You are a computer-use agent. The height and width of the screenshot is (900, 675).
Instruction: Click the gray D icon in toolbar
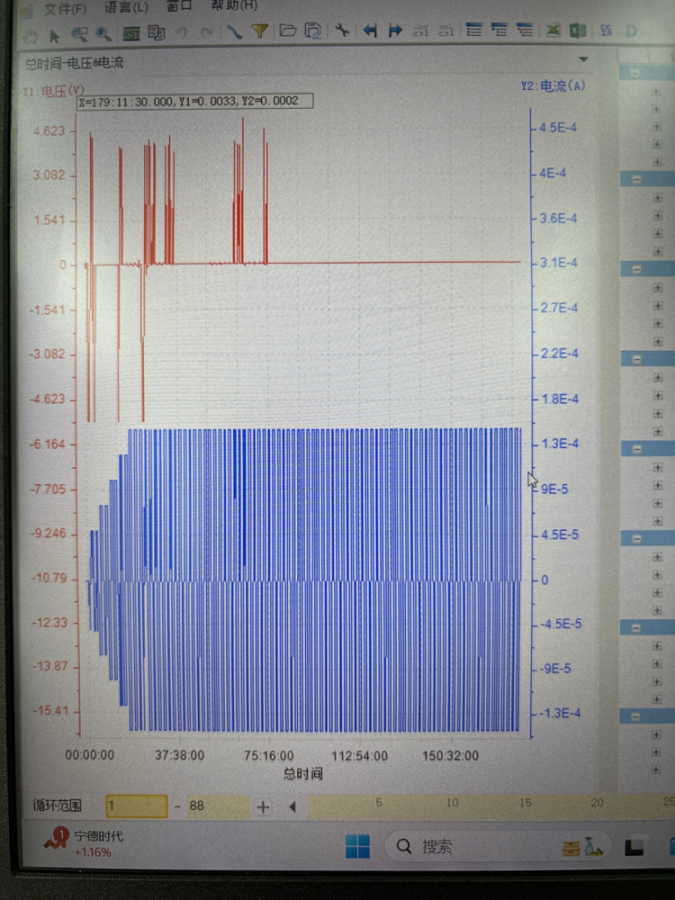click(x=631, y=30)
